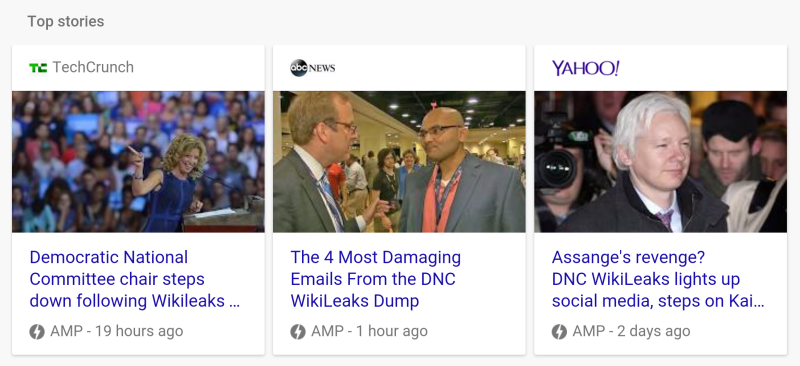Click the two men talking thumbnail
The height and width of the screenshot is (366, 800).
tap(399, 162)
